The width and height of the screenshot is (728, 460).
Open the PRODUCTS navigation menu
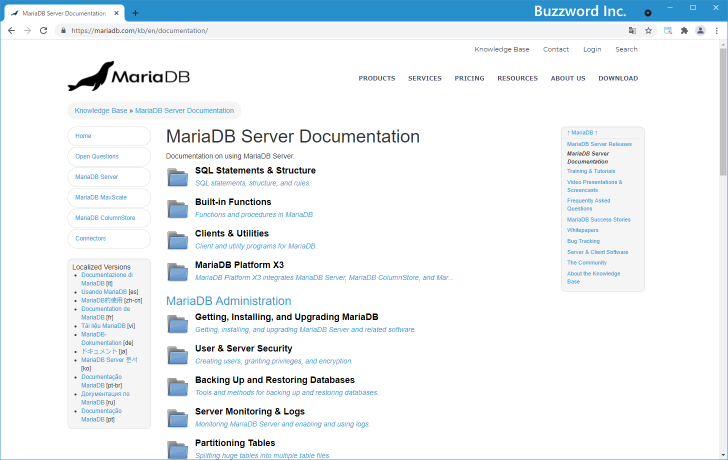(x=377, y=78)
